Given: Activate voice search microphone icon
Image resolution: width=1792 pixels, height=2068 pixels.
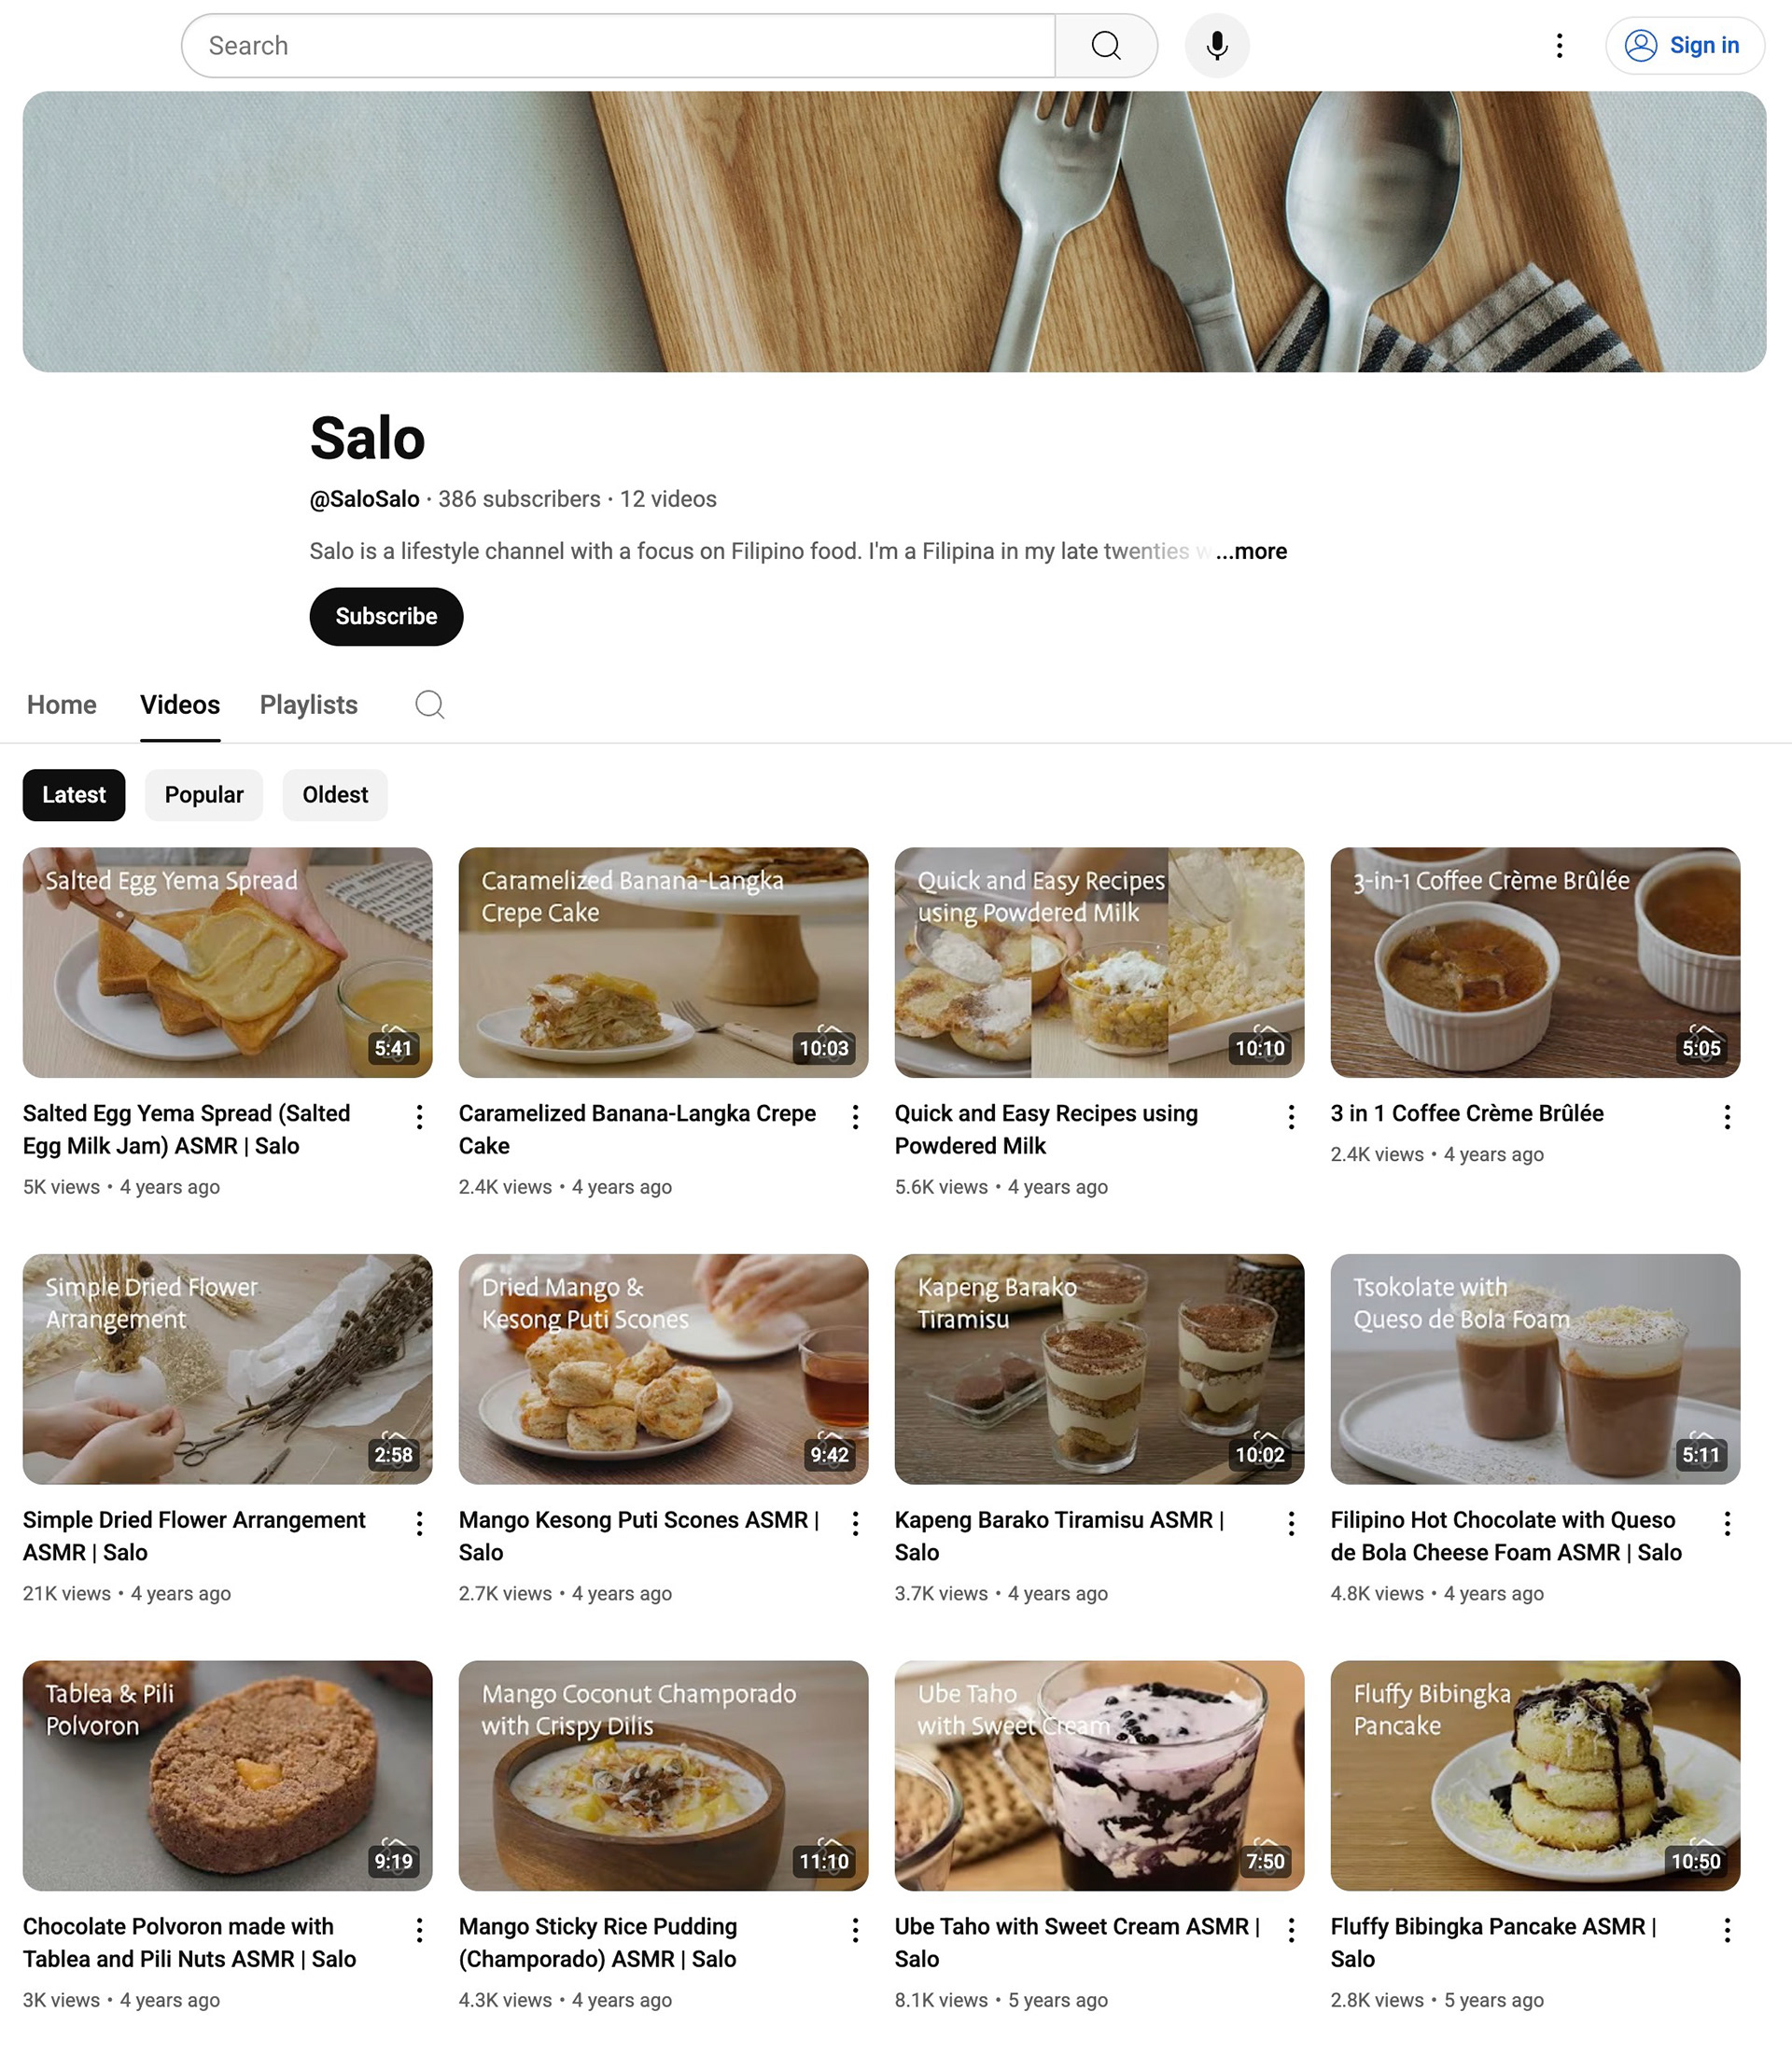Looking at the screenshot, I should point(1217,46).
